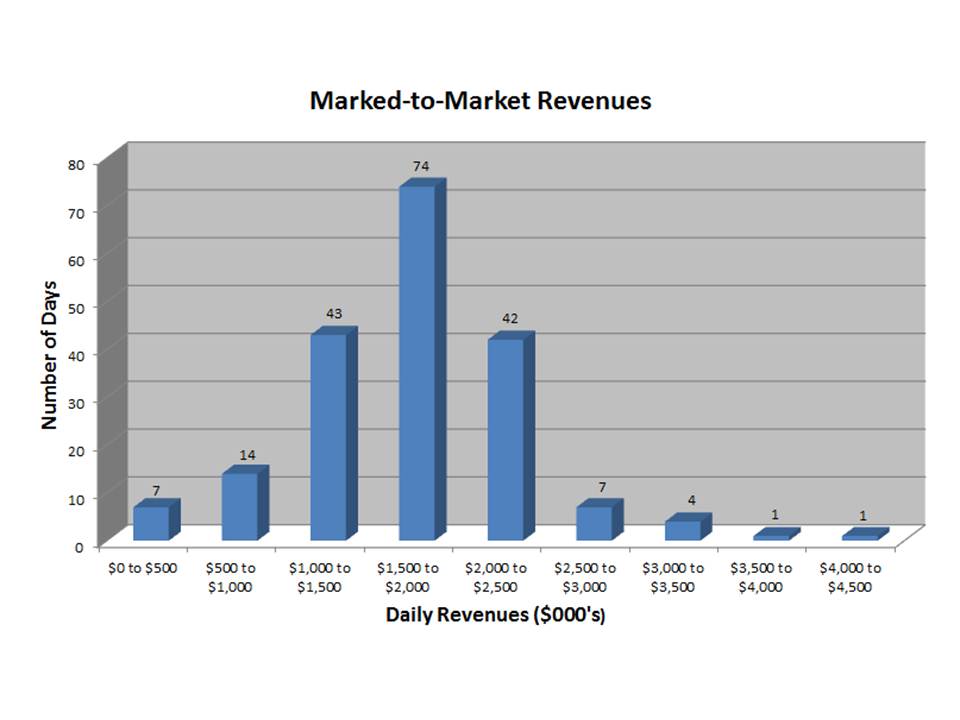The height and width of the screenshot is (720, 960).
Task: Select the data label showing 4
Action: click(690, 500)
